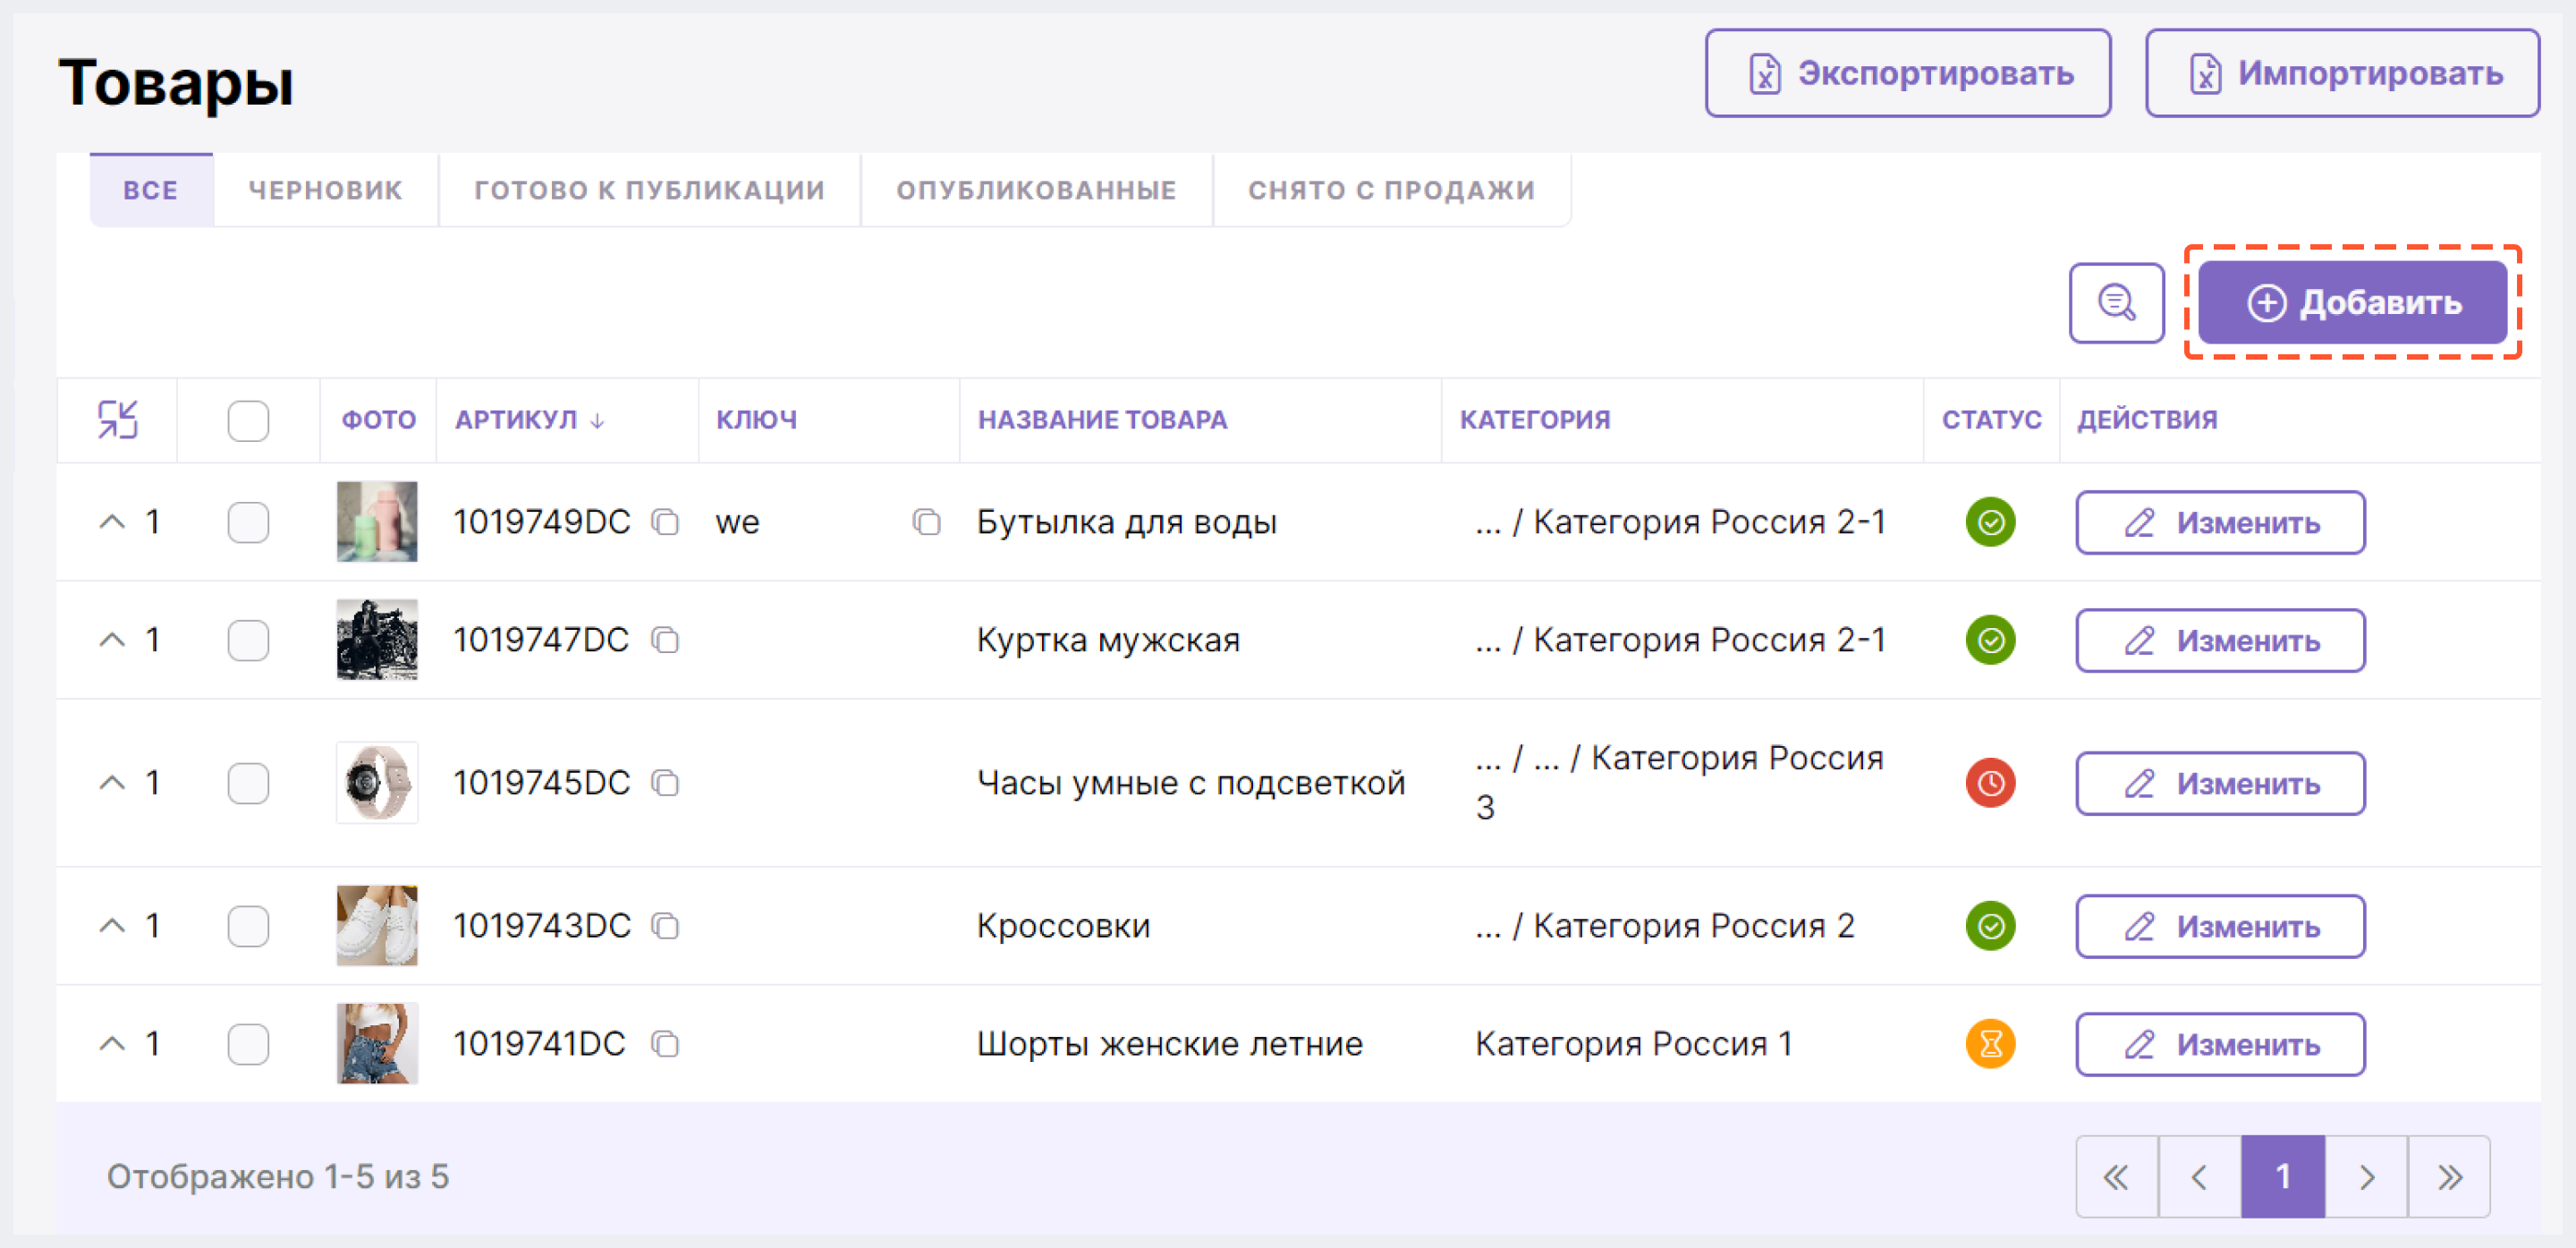Viewport: 2576px width, 1248px height.
Task: Select checkbox for Кроссовки row
Action: tap(248, 926)
